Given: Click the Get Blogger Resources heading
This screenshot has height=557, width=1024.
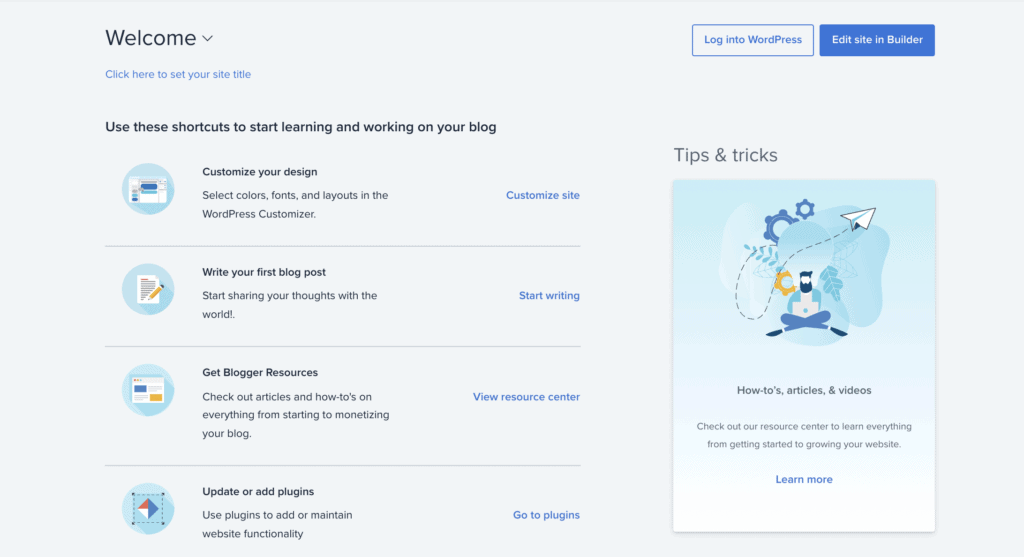Looking at the screenshot, I should [x=260, y=373].
